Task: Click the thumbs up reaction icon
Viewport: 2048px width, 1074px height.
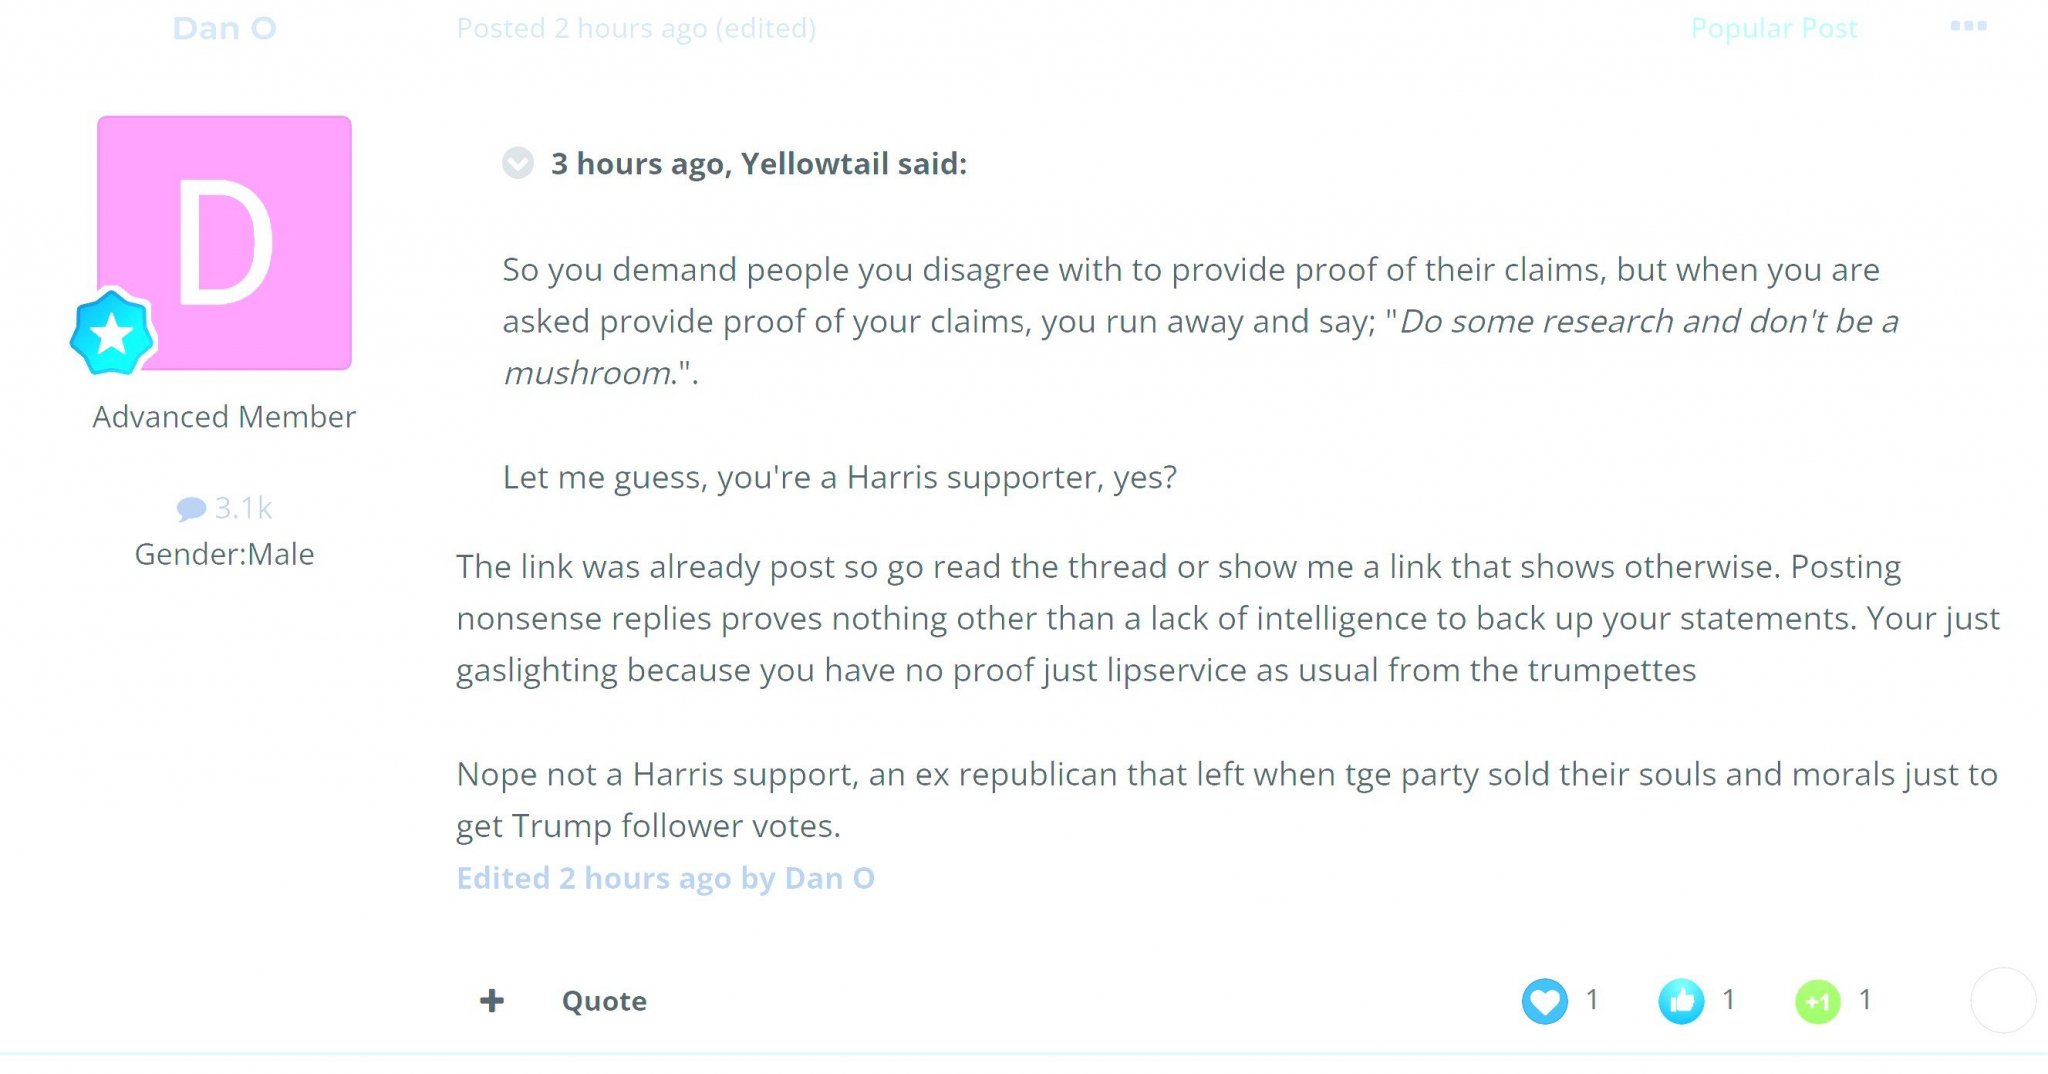Action: pos(1681,1000)
